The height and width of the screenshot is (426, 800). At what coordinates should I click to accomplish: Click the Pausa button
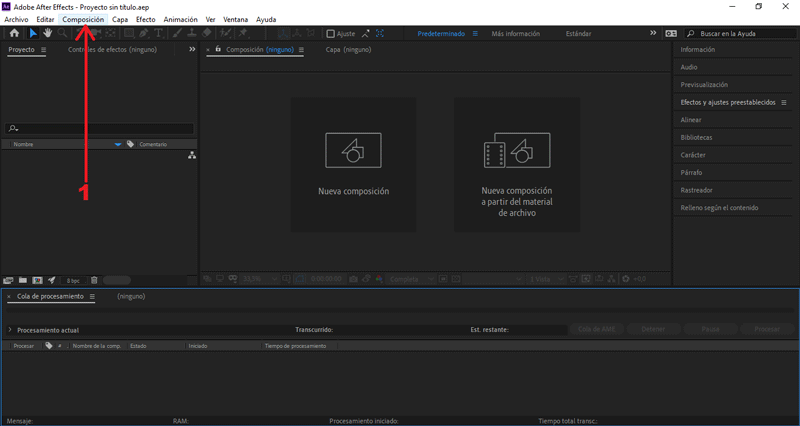point(710,329)
